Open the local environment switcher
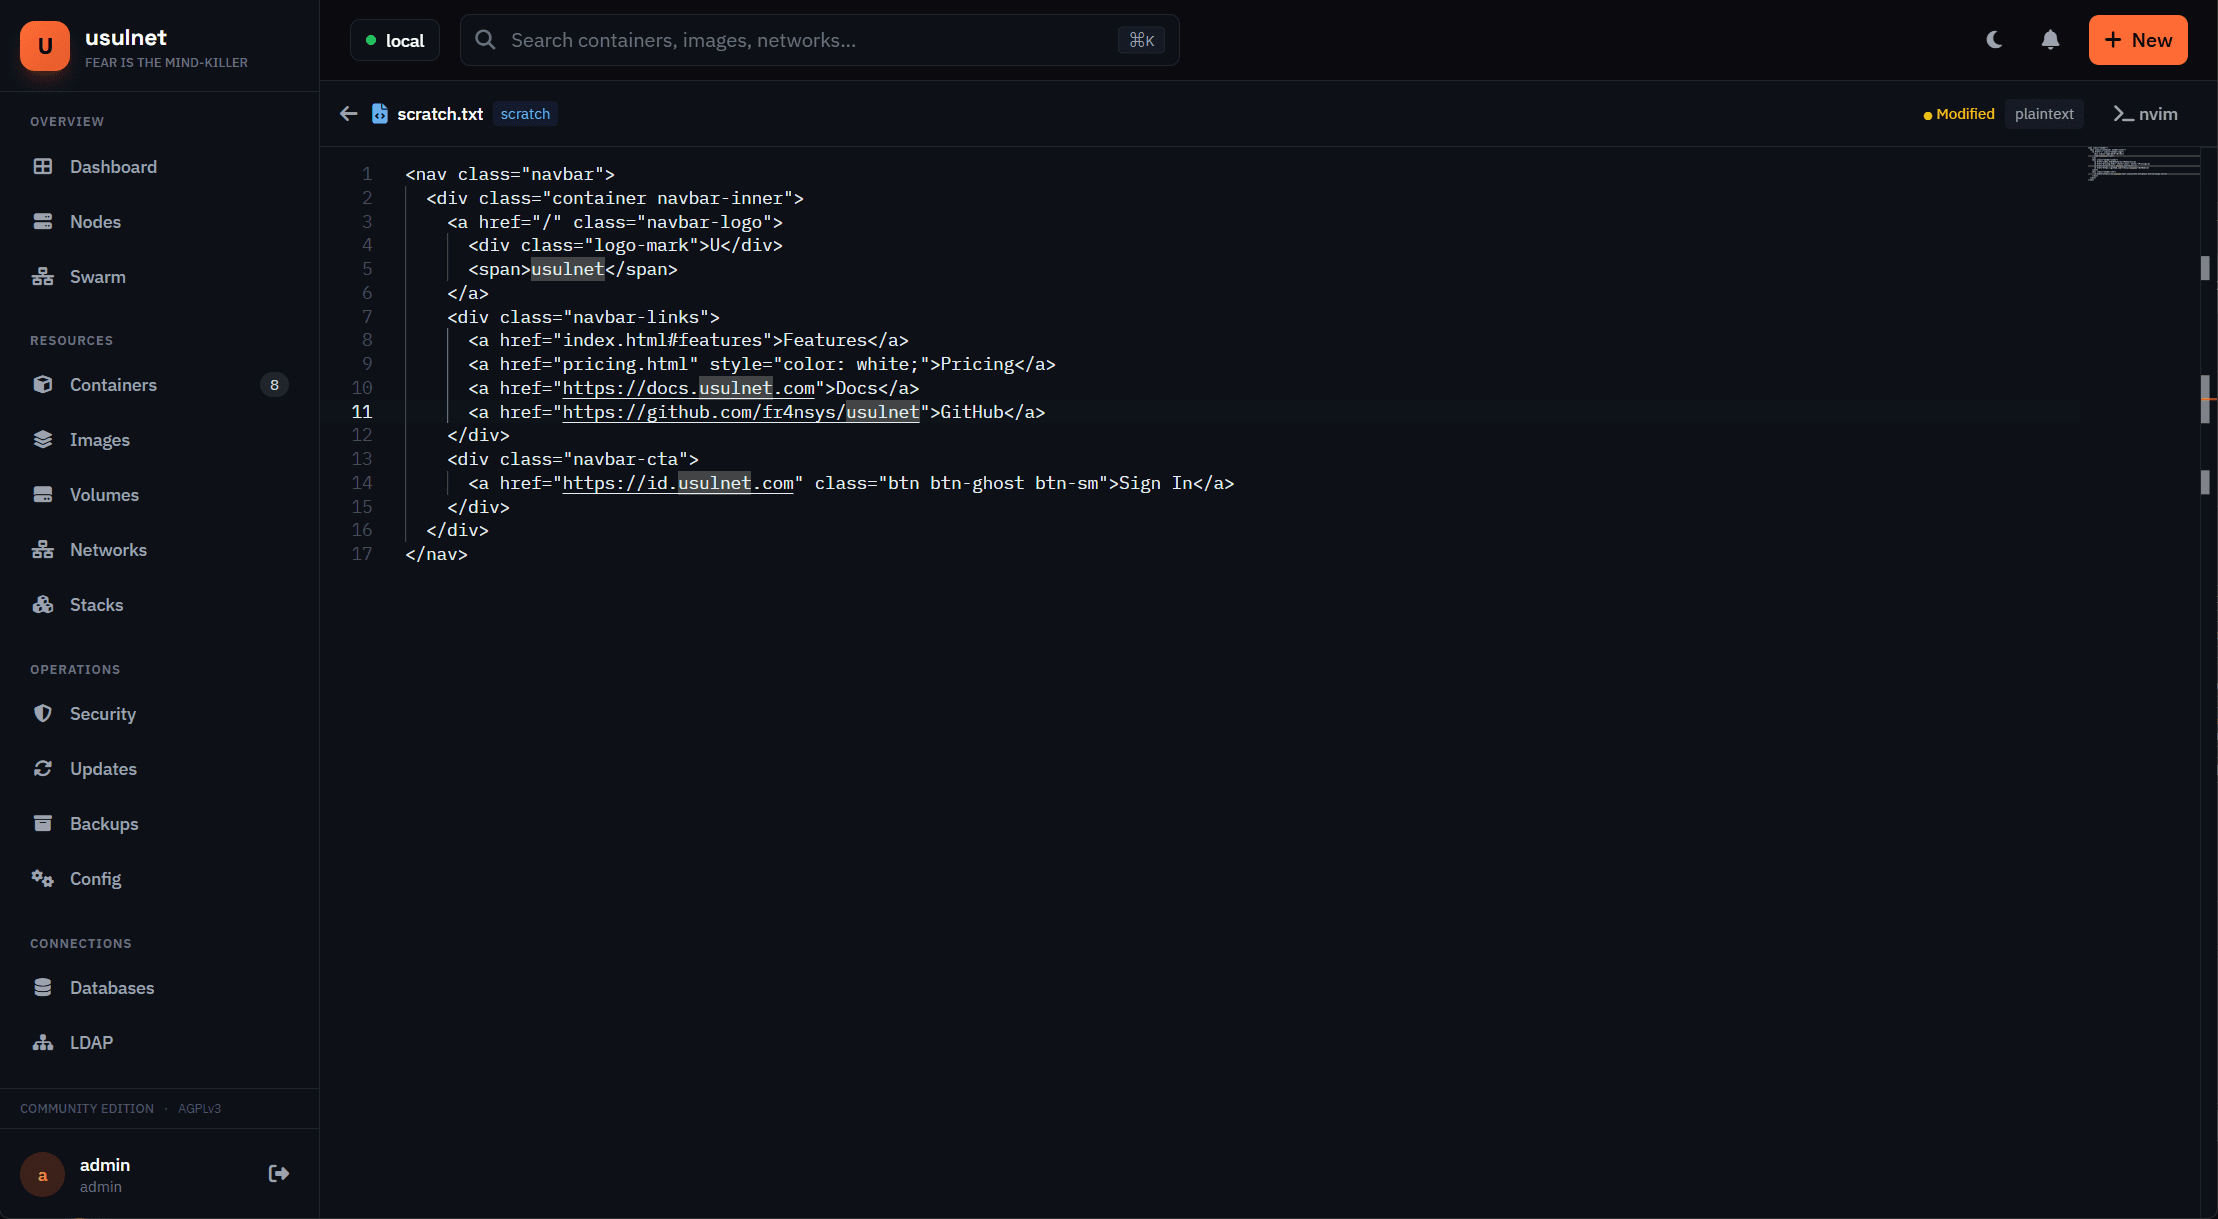 (x=395, y=40)
